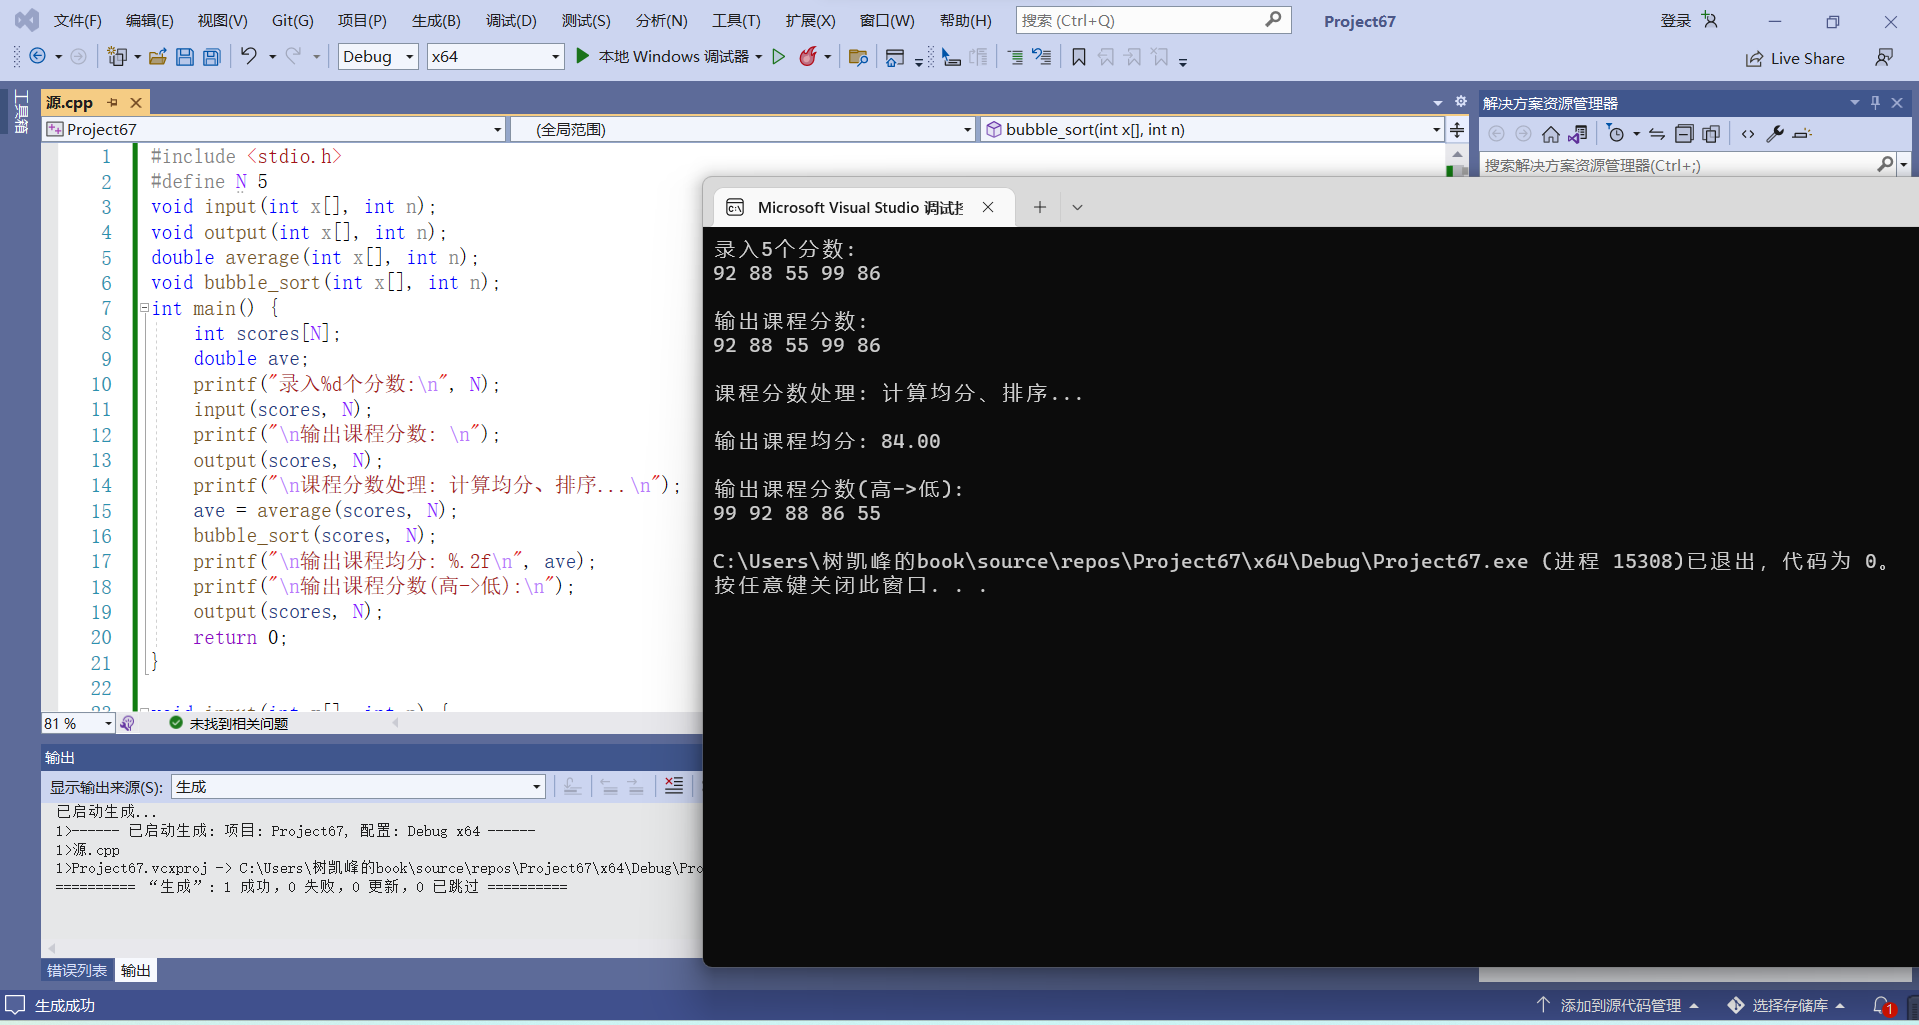This screenshot has height=1025, width=1919.
Task: Toggle Show All Files in Solution Explorer
Action: [1711, 134]
